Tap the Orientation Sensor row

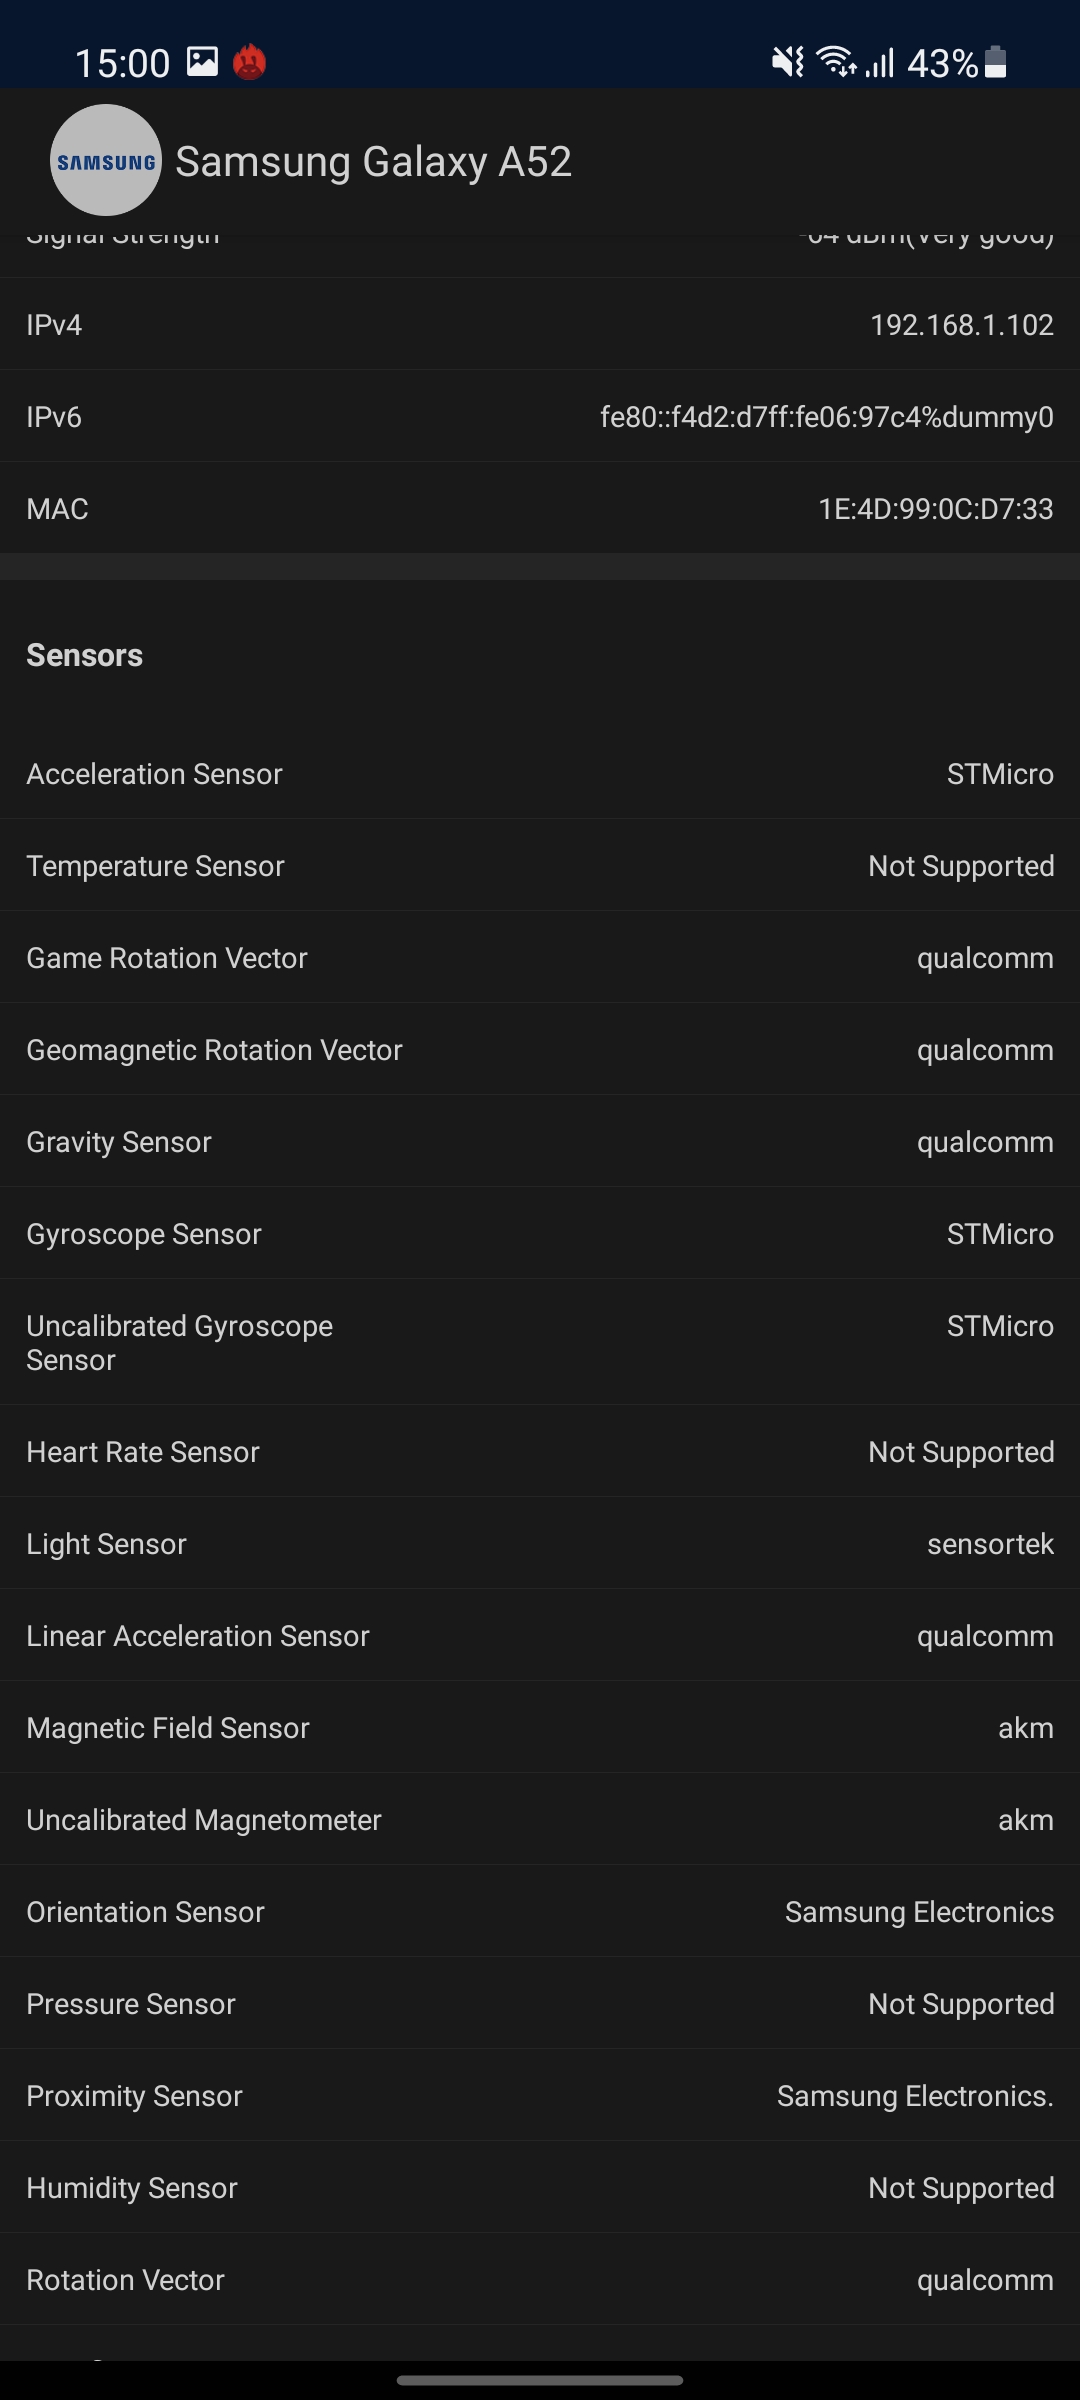(x=540, y=1912)
